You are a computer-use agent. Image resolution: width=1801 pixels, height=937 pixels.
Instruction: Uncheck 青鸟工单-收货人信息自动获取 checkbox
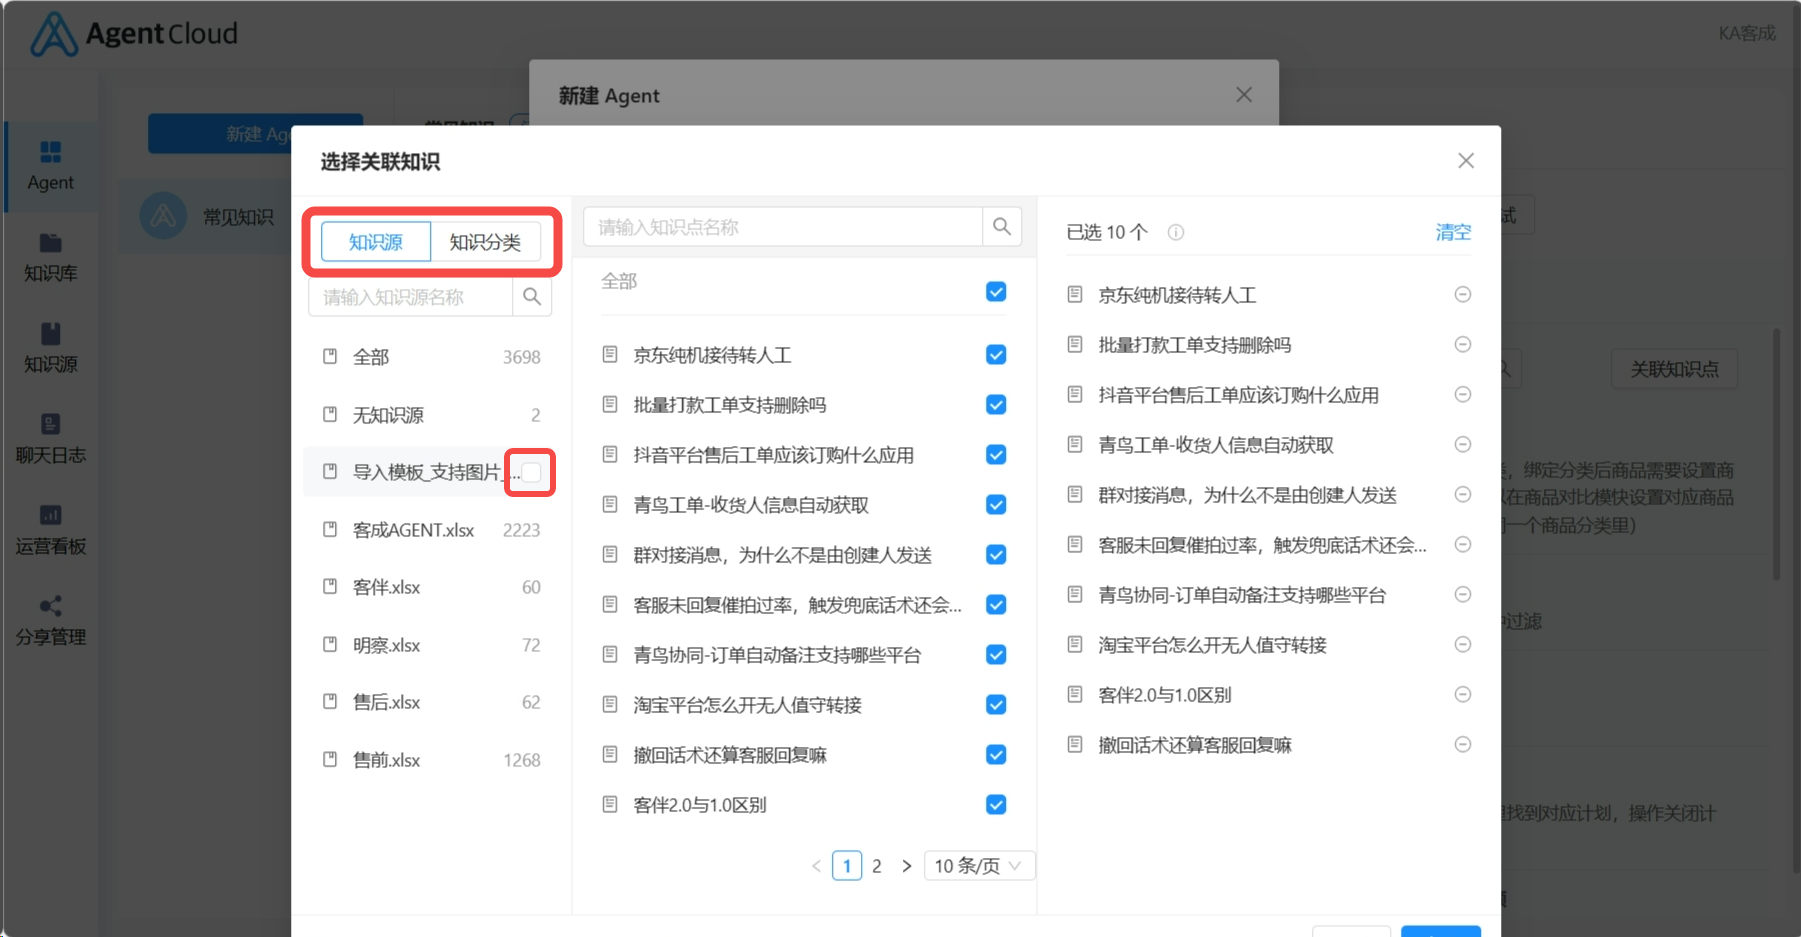tap(996, 505)
